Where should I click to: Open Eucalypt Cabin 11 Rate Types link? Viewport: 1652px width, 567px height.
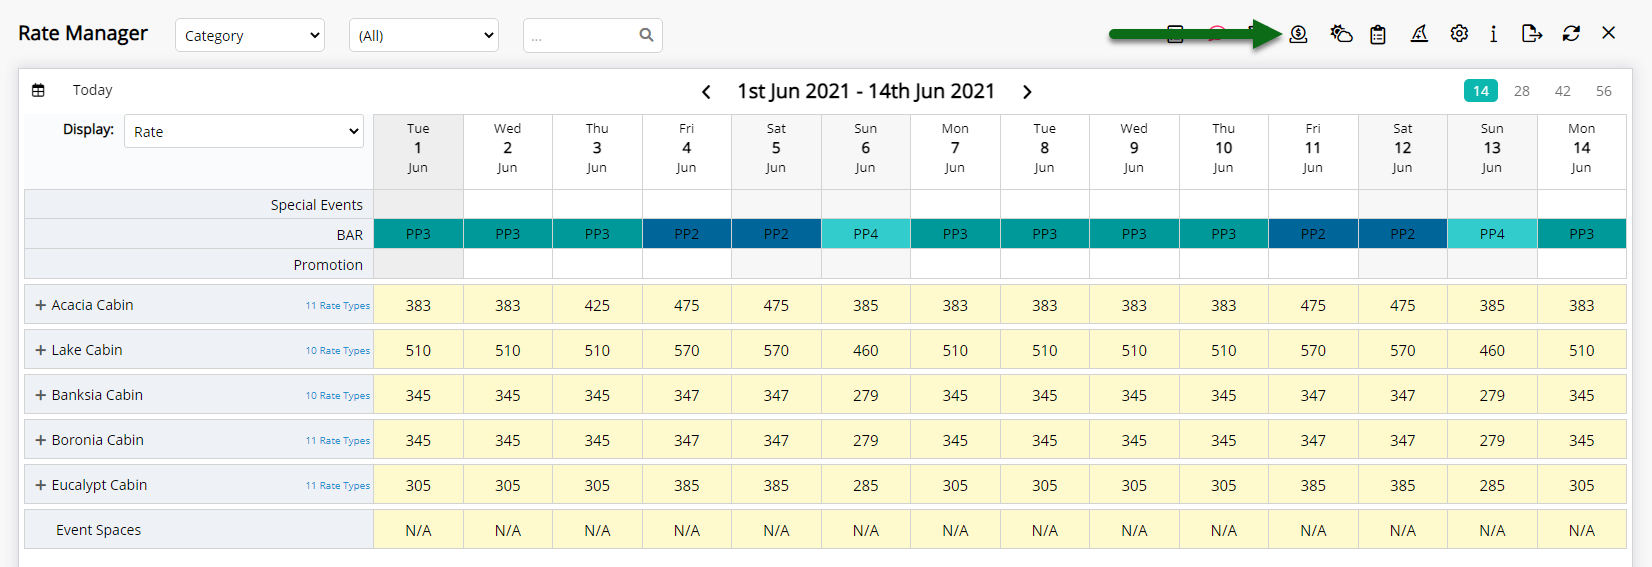(338, 486)
